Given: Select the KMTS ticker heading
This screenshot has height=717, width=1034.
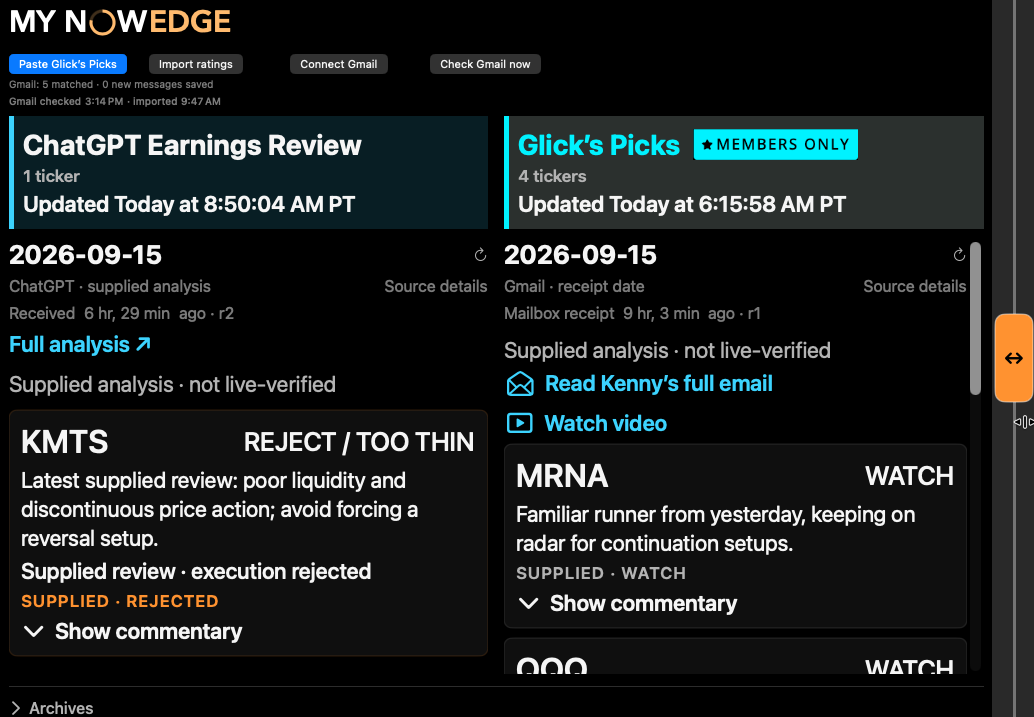Looking at the screenshot, I should [x=65, y=442].
